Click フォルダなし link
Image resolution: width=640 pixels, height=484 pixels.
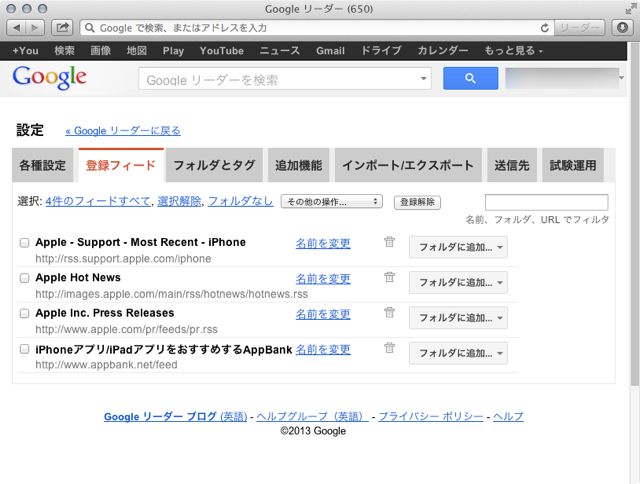point(240,201)
